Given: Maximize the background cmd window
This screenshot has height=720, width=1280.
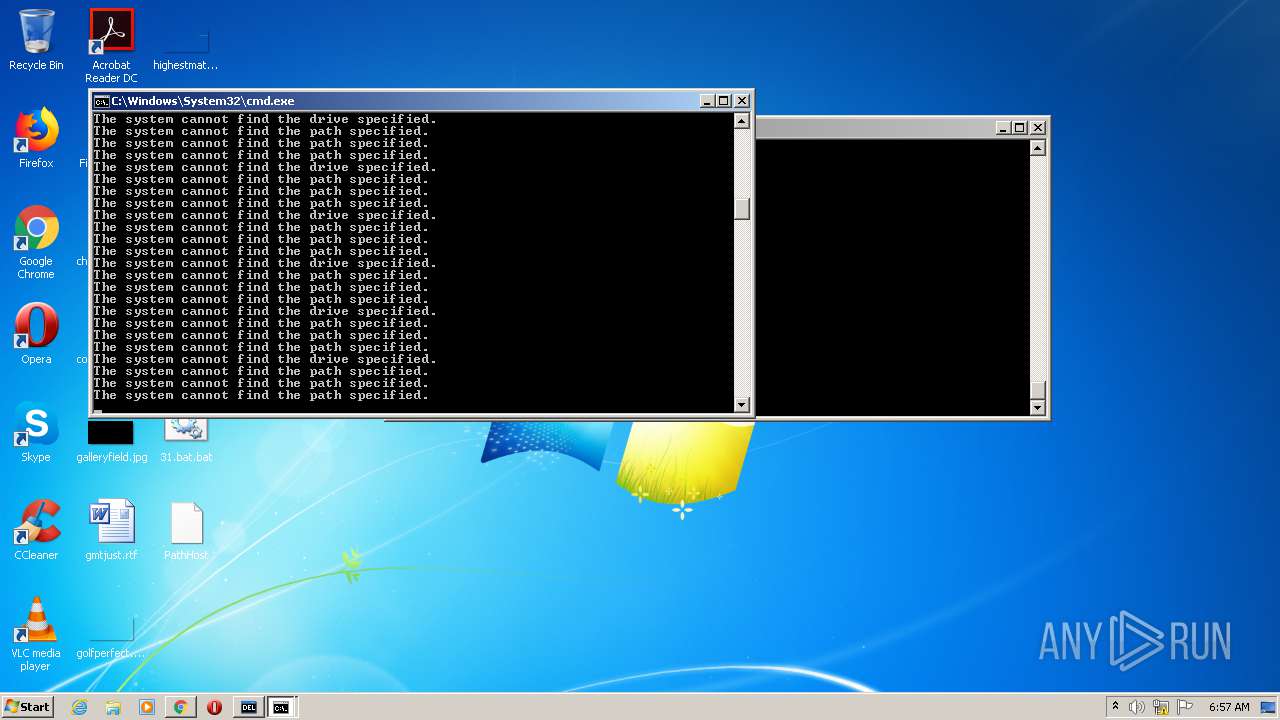Looking at the screenshot, I should click(x=1020, y=128).
